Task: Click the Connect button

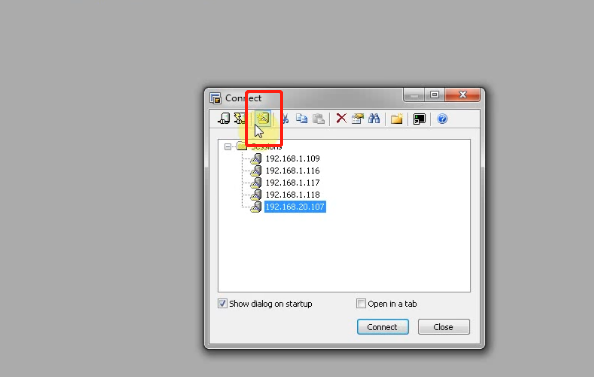Action: click(383, 327)
